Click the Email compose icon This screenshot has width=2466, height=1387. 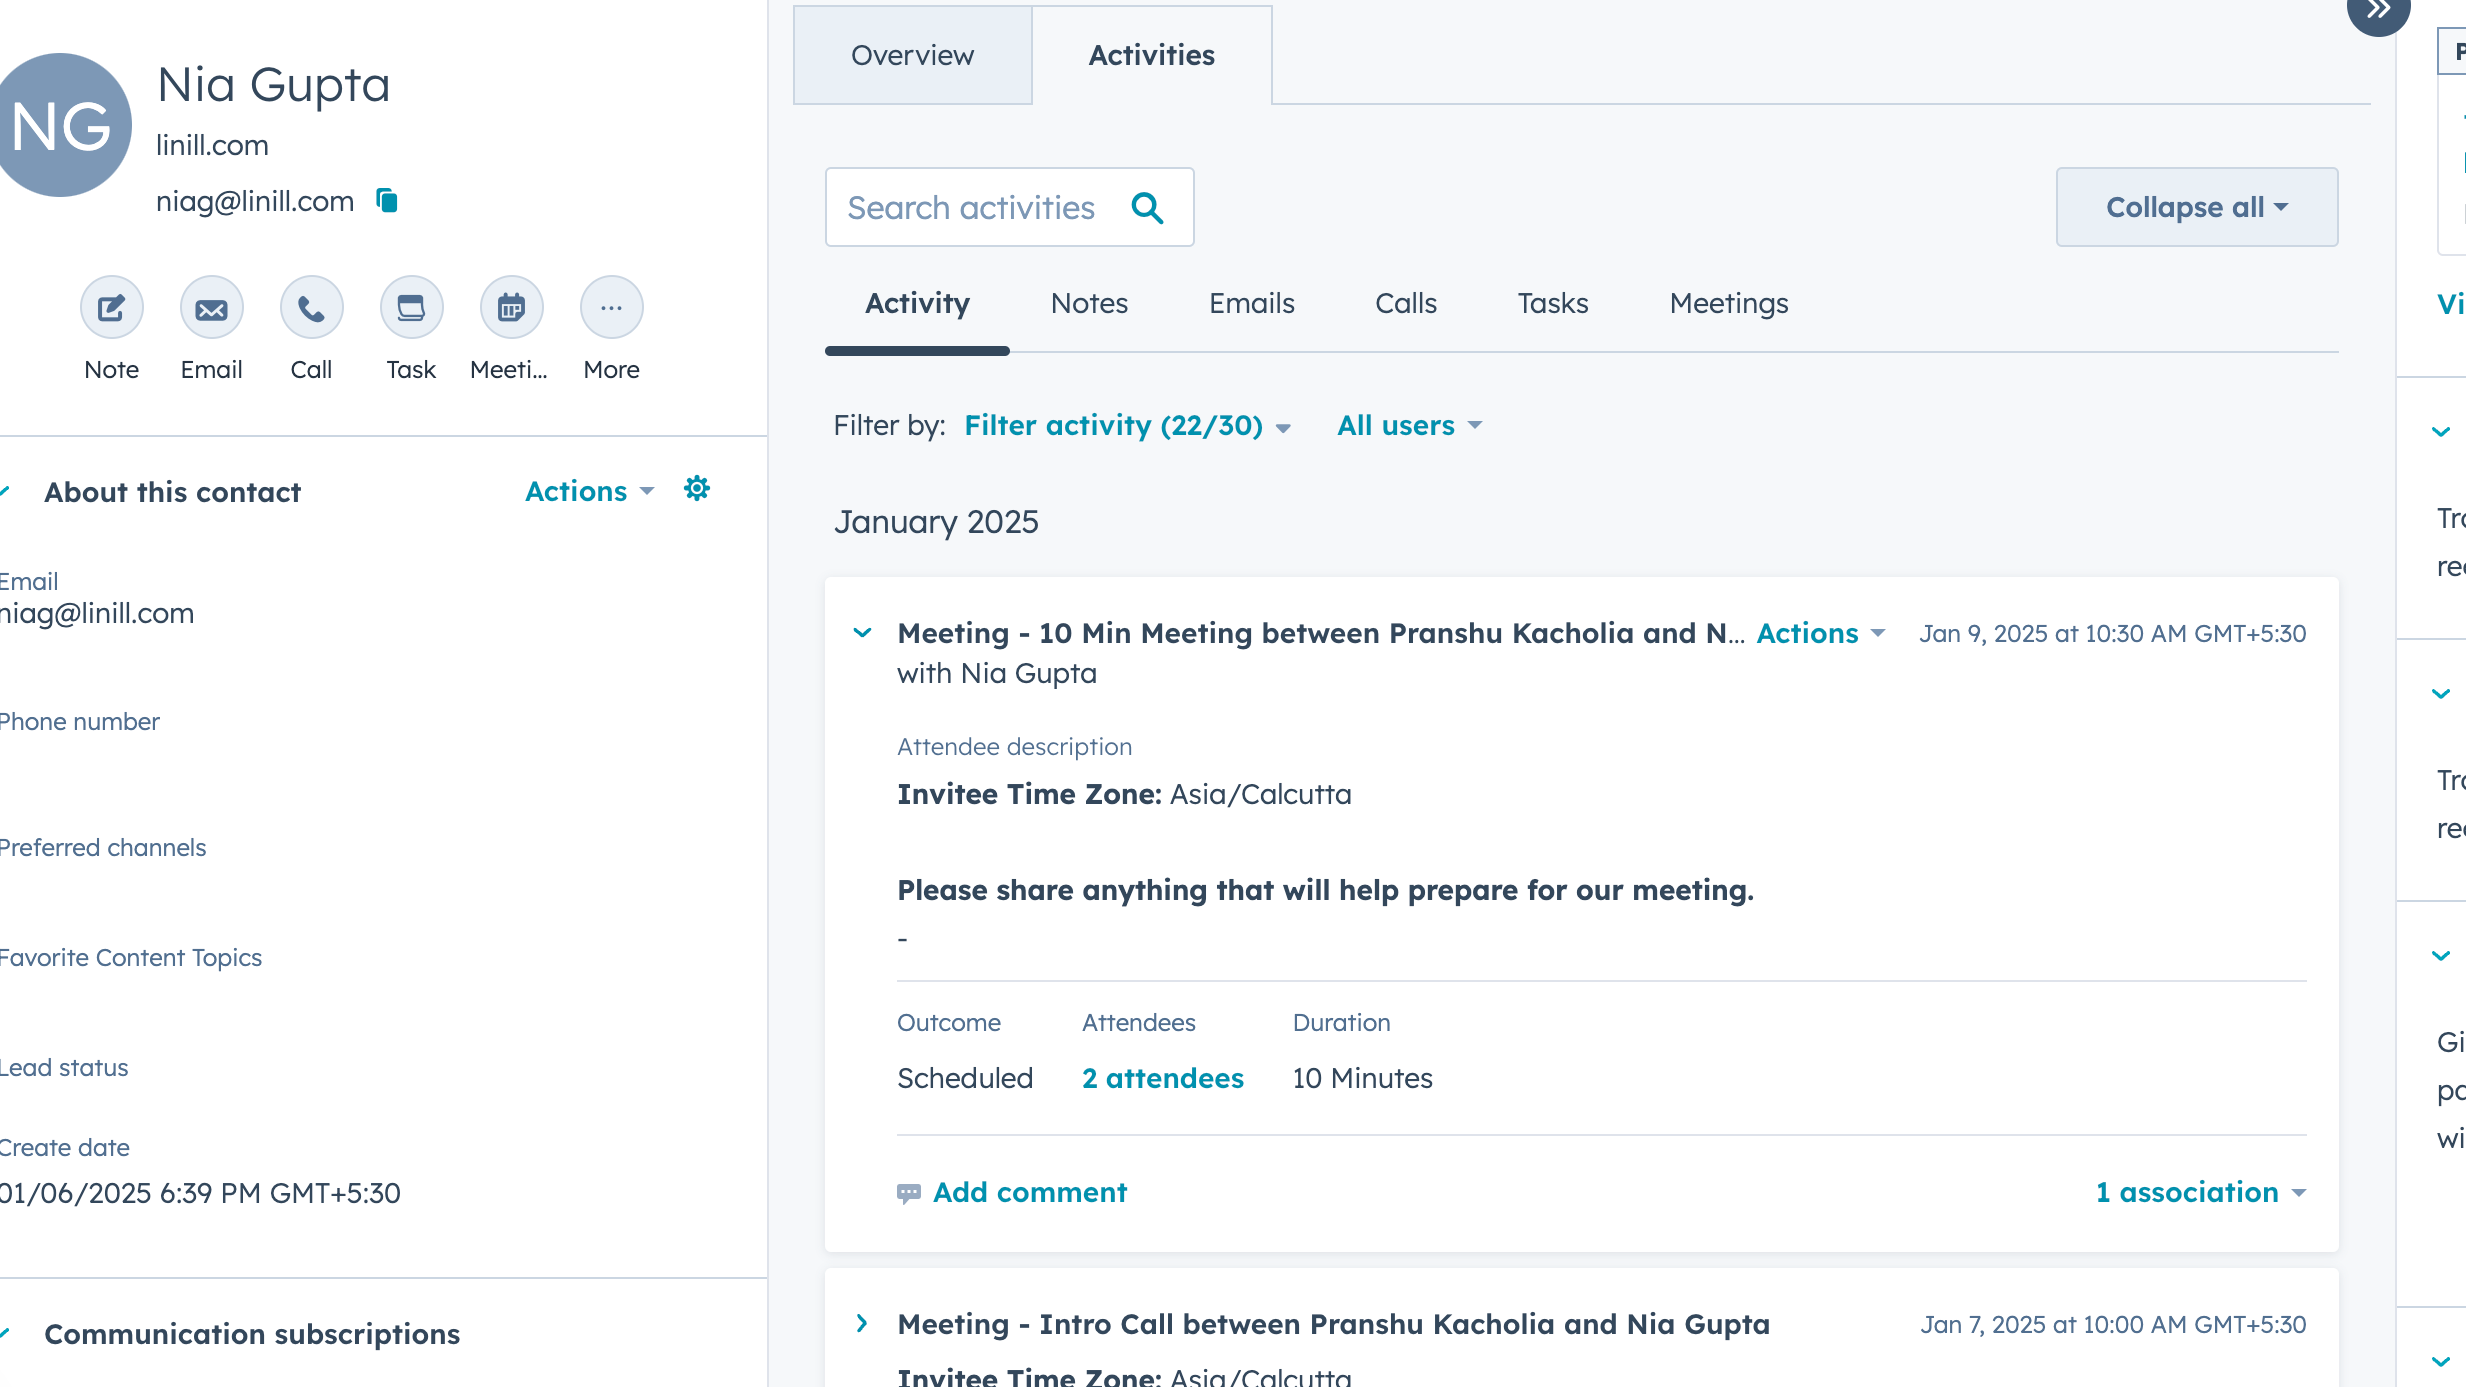tap(211, 308)
